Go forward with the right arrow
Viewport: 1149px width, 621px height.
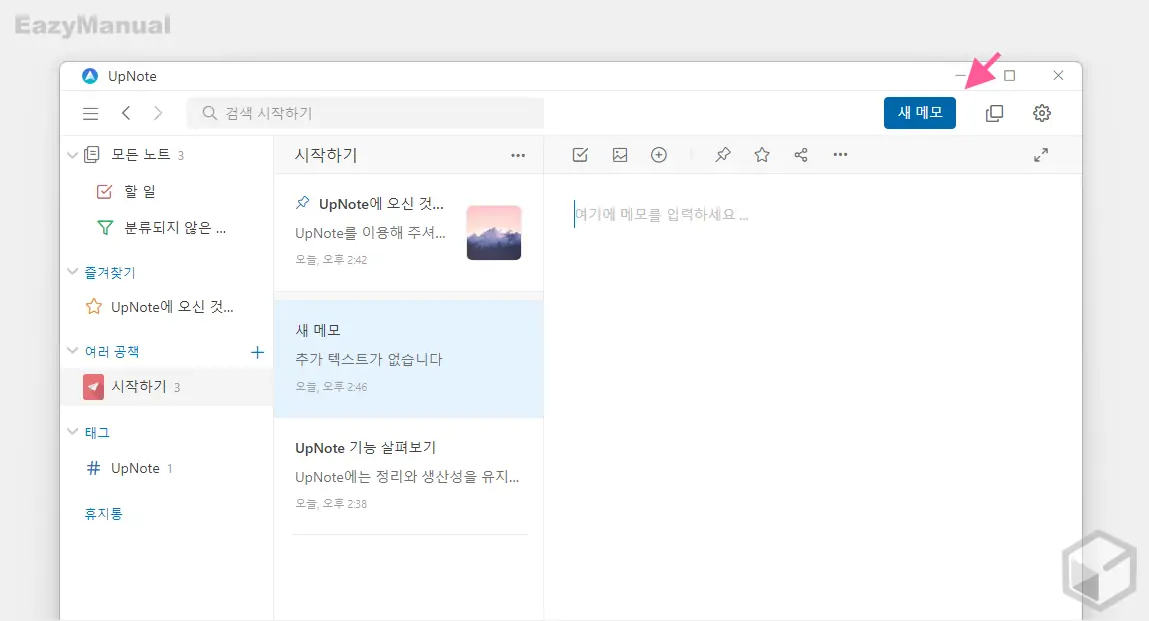point(158,113)
